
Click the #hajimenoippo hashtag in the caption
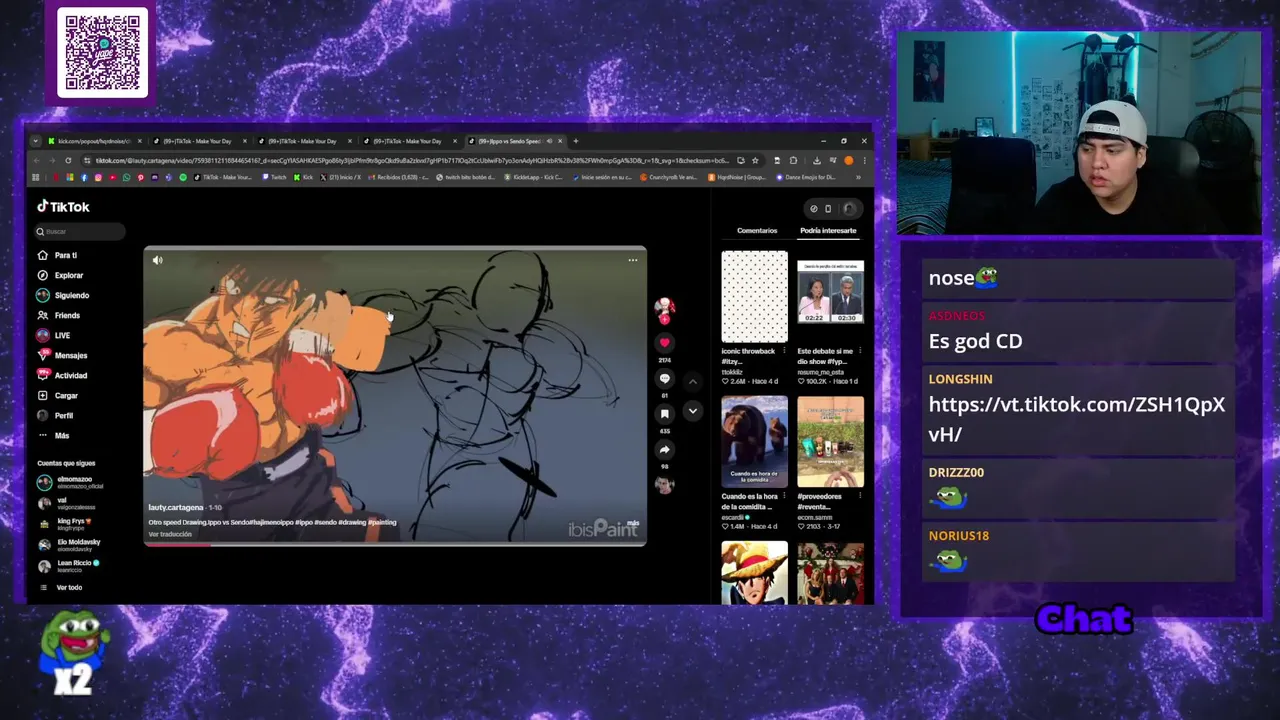[273, 522]
